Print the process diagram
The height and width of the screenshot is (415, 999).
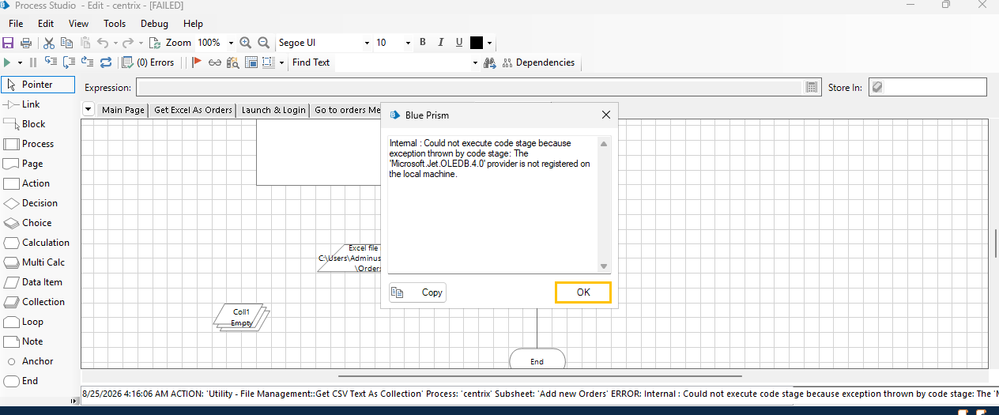coord(26,43)
